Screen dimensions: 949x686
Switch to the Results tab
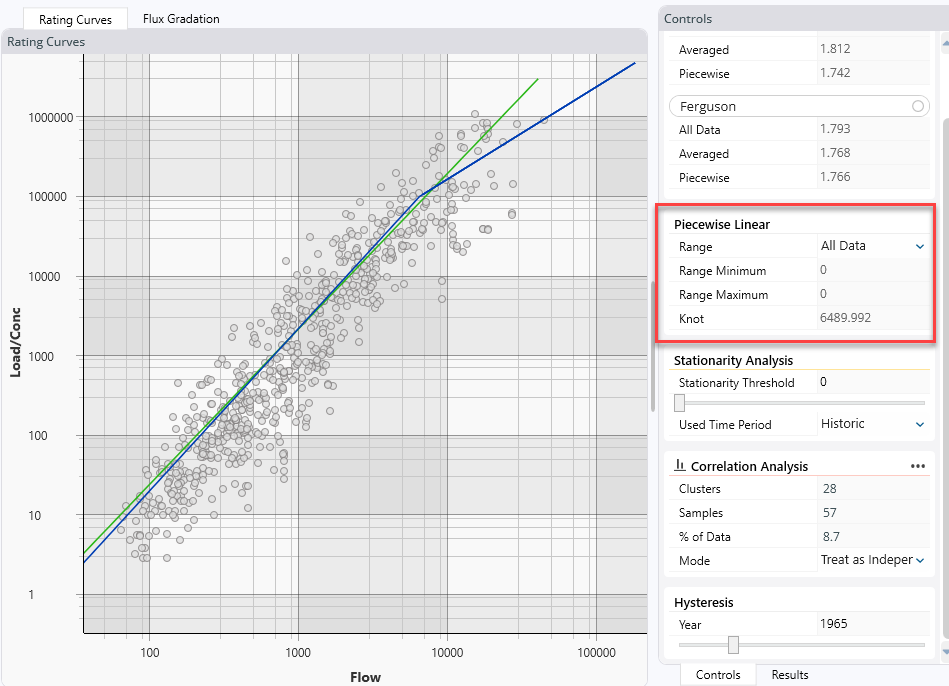point(789,675)
